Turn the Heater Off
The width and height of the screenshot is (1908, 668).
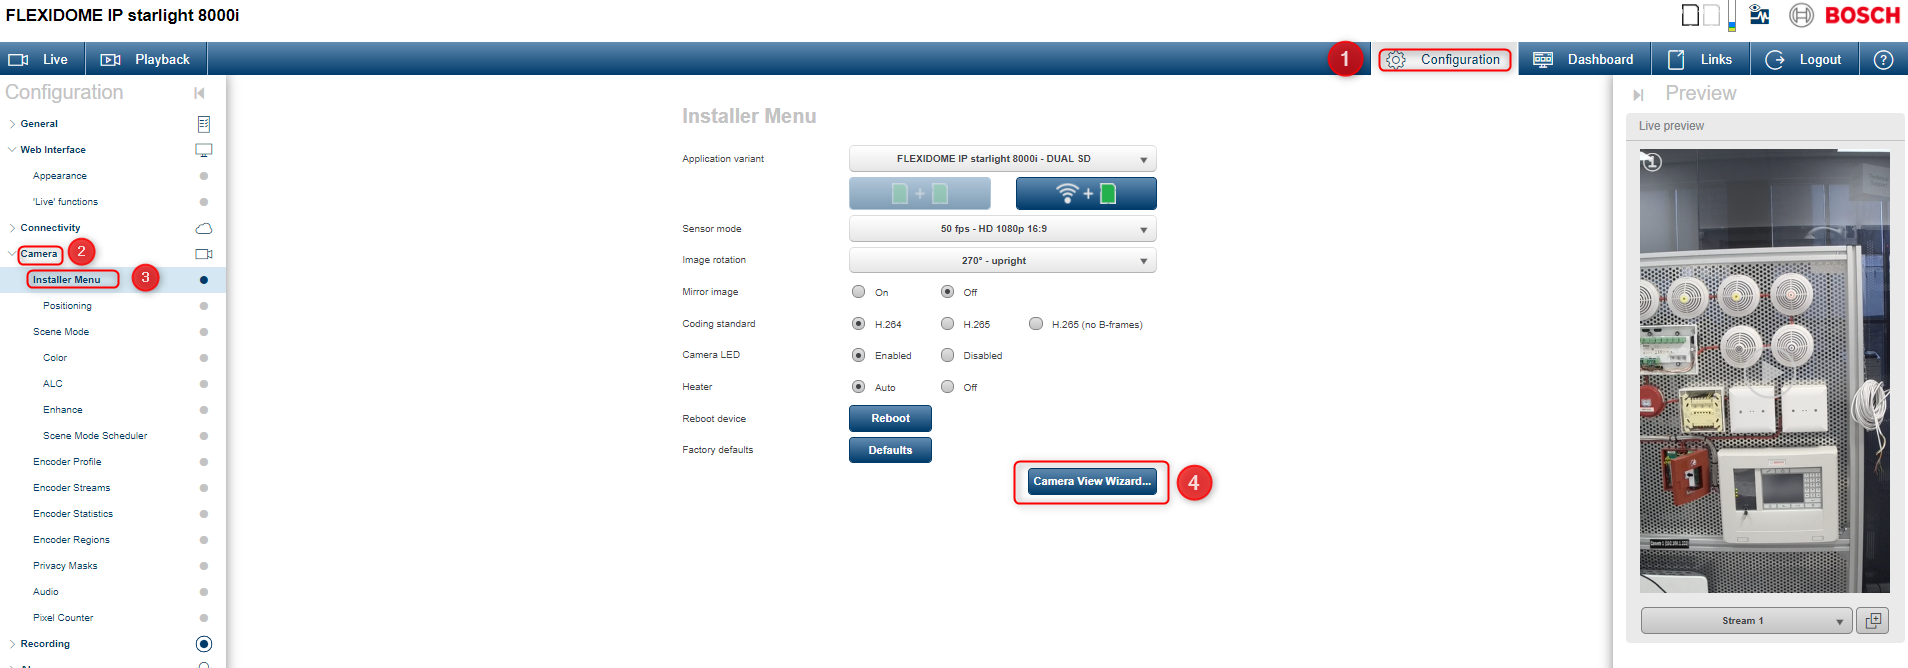[x=947, y=387]
